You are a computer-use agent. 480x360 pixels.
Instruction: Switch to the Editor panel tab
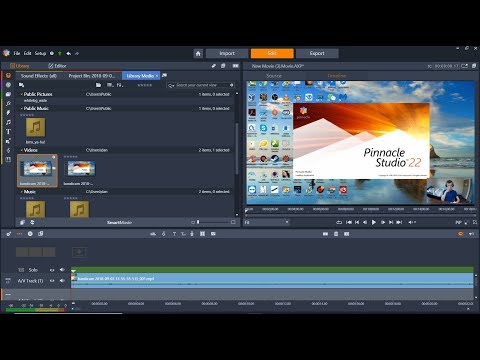(x=57, y=66)
